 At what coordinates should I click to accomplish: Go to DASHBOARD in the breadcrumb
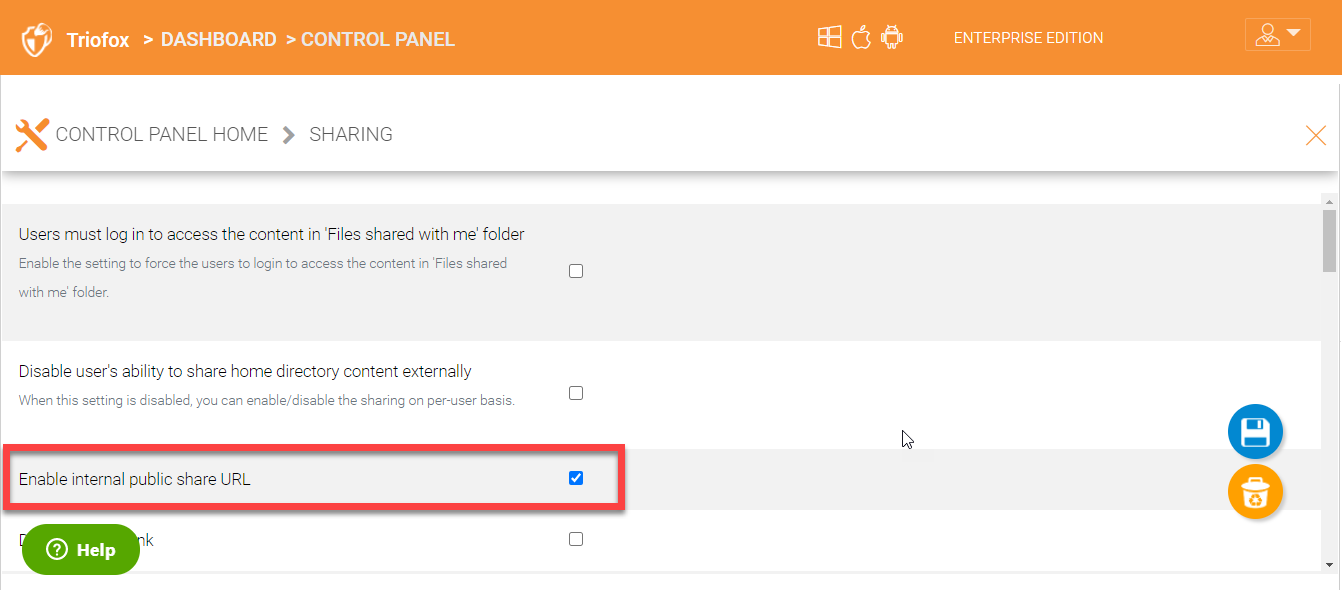(218, 40)
